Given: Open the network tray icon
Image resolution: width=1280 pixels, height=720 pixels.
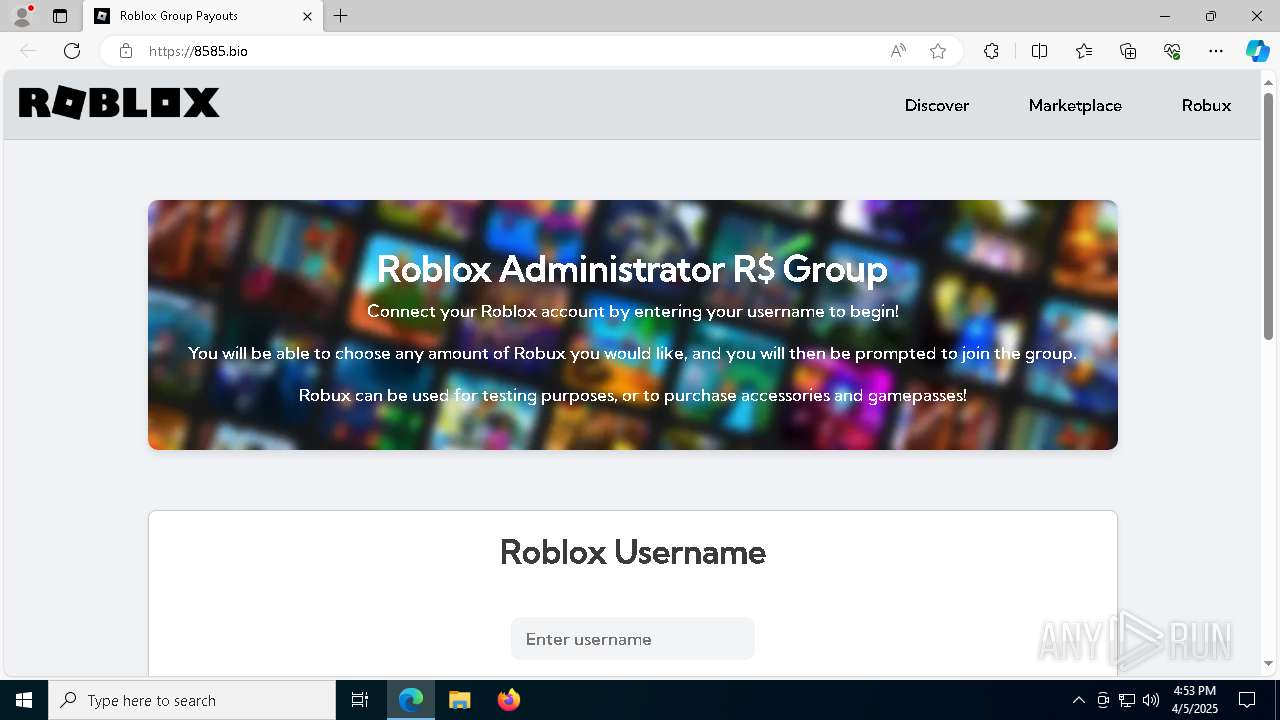Looking at the screenshot, I should point(1127,700).
